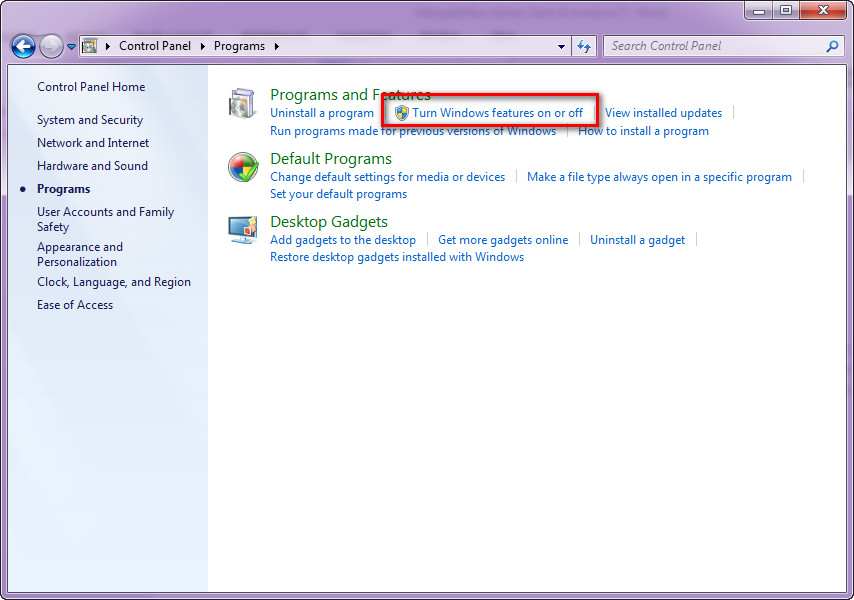Click Get more gadgets online
This screenshot has height=600, width=854.
[503, 240]
